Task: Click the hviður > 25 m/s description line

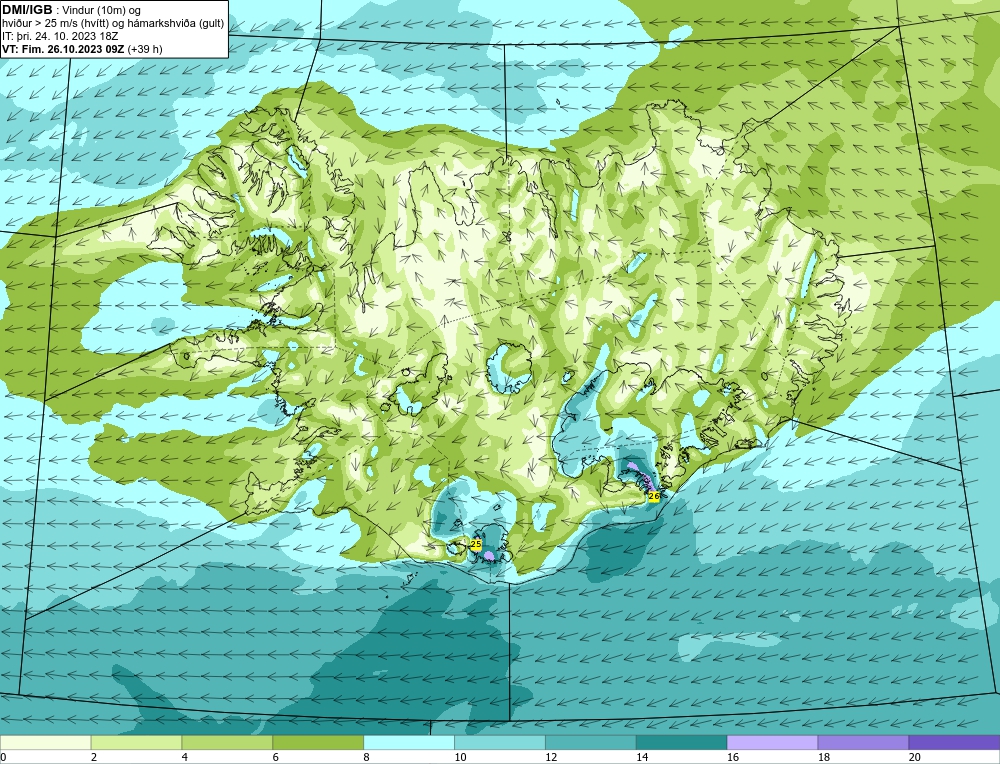Action: (x=113, y=24)
